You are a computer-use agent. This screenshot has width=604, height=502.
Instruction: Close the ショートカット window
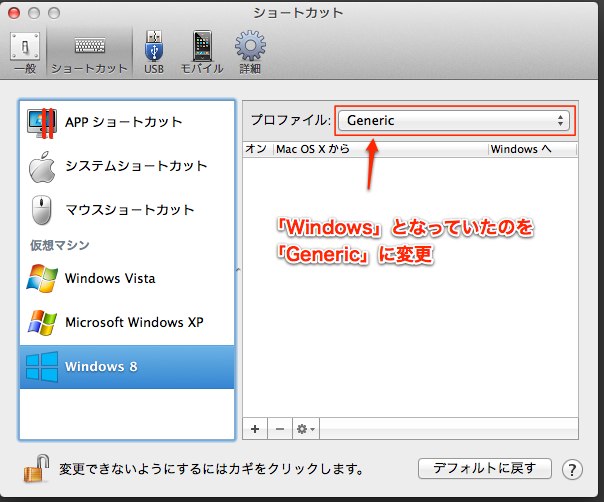click(x=14, y=13)
